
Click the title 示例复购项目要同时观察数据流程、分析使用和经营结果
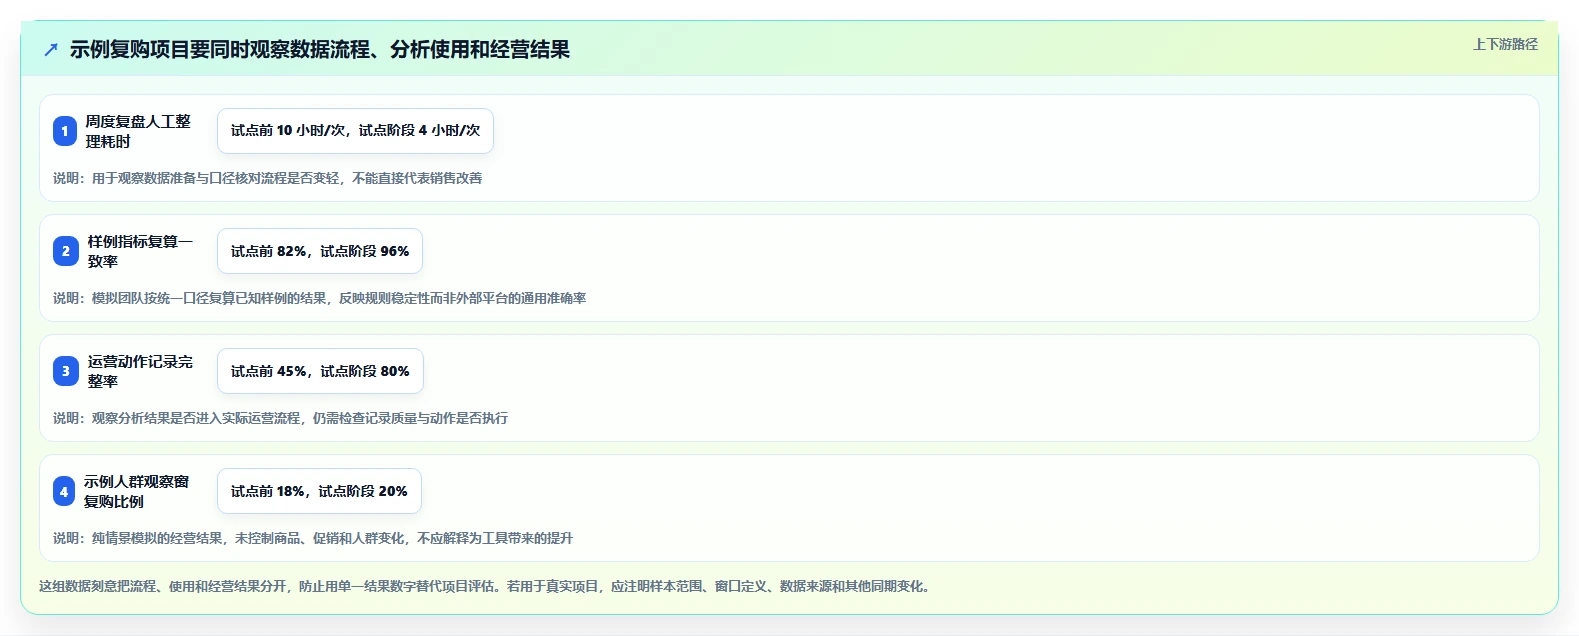tap(320, 49)
